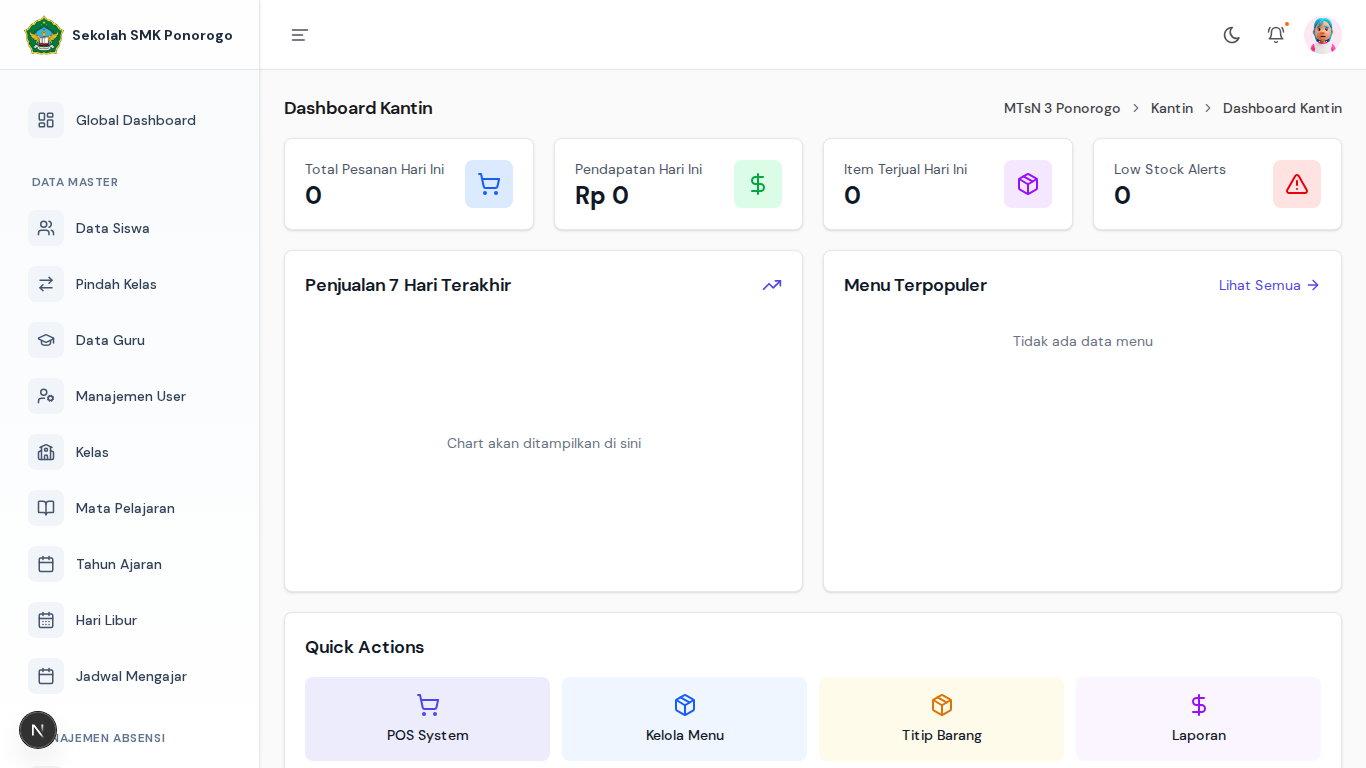Open the Kelola Menu quick action

click(685, 719)
